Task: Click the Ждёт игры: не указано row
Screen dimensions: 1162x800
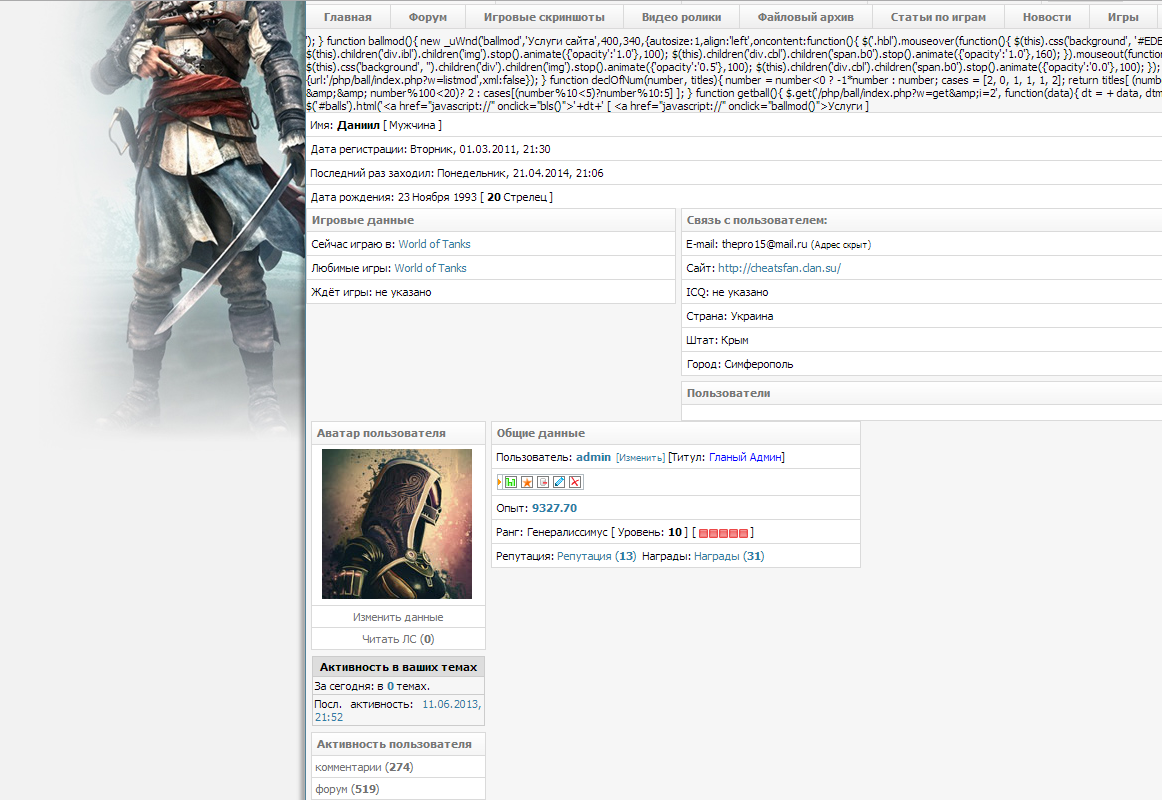Action: 491,293
